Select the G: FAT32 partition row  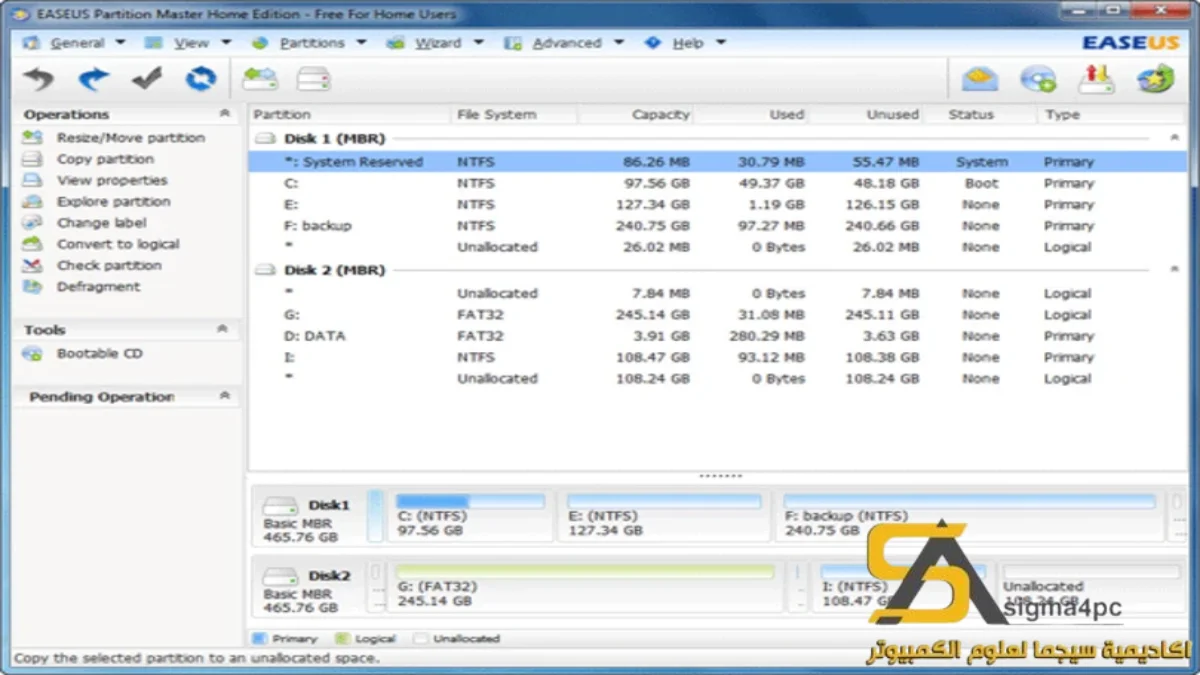717,315
